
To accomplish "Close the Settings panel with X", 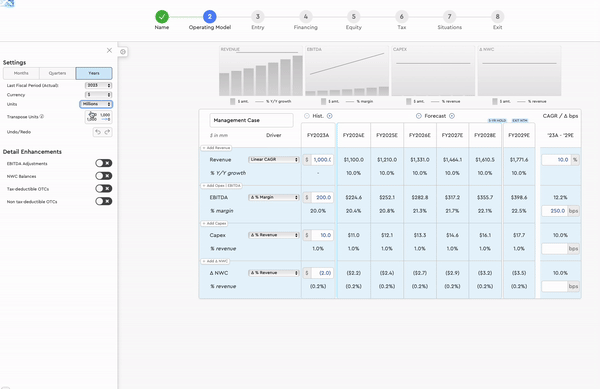I will tap(109, 50).
